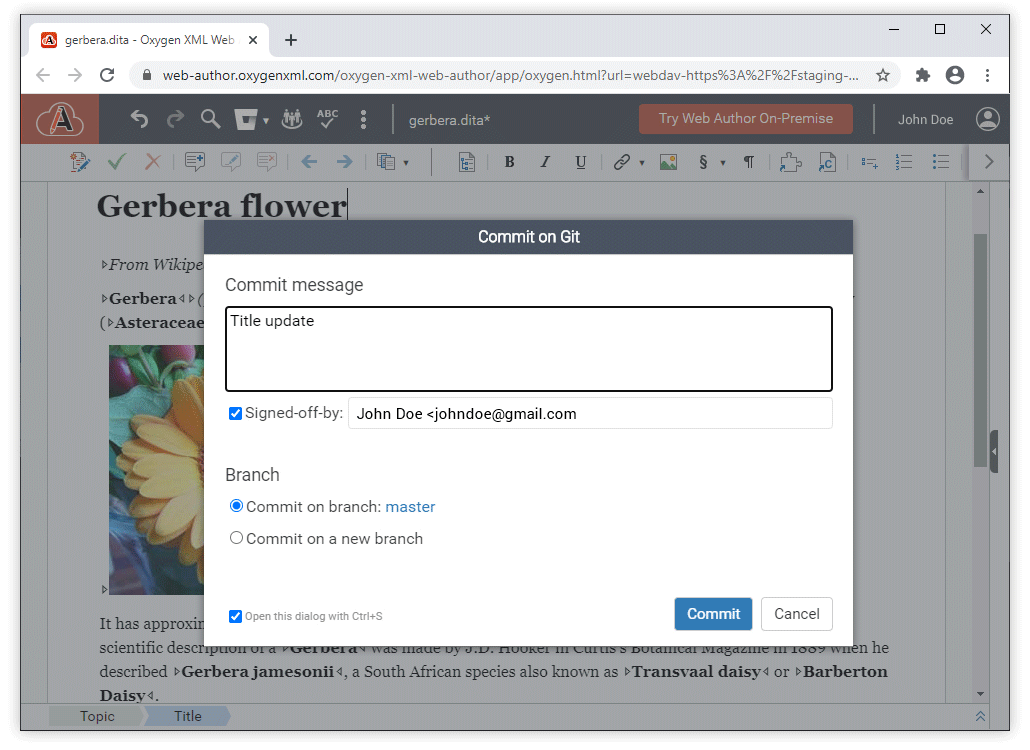Reject the tracked change with red X

[x=152, y=162]
